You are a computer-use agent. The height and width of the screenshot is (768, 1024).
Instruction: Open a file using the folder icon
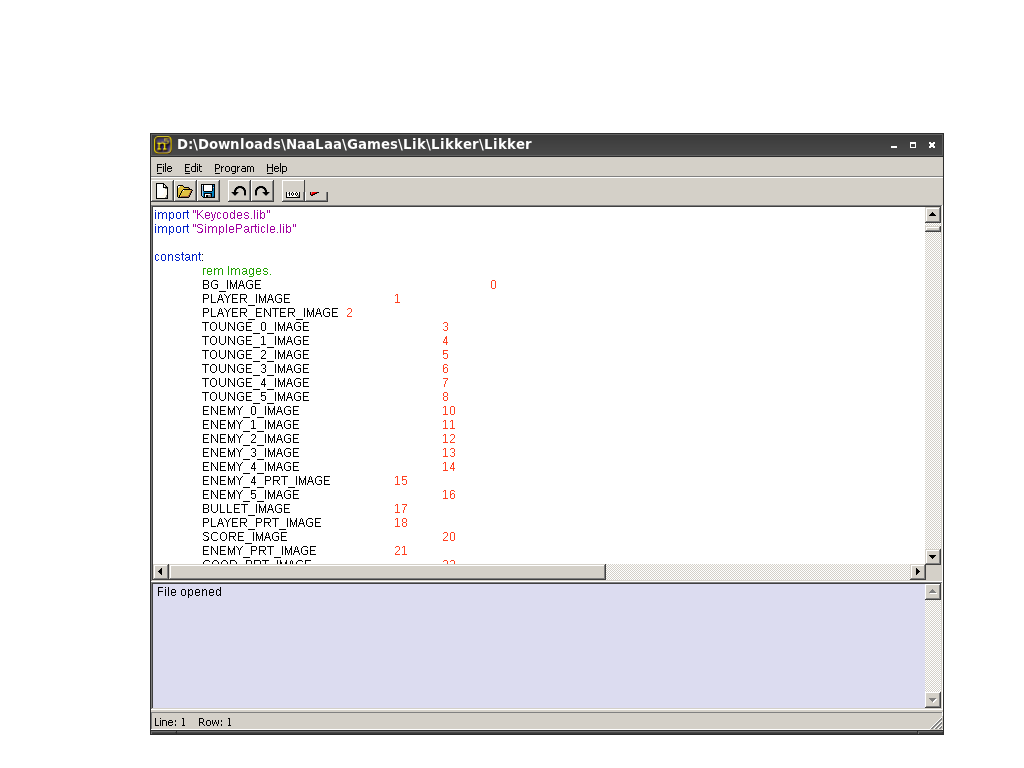[185, 191]
